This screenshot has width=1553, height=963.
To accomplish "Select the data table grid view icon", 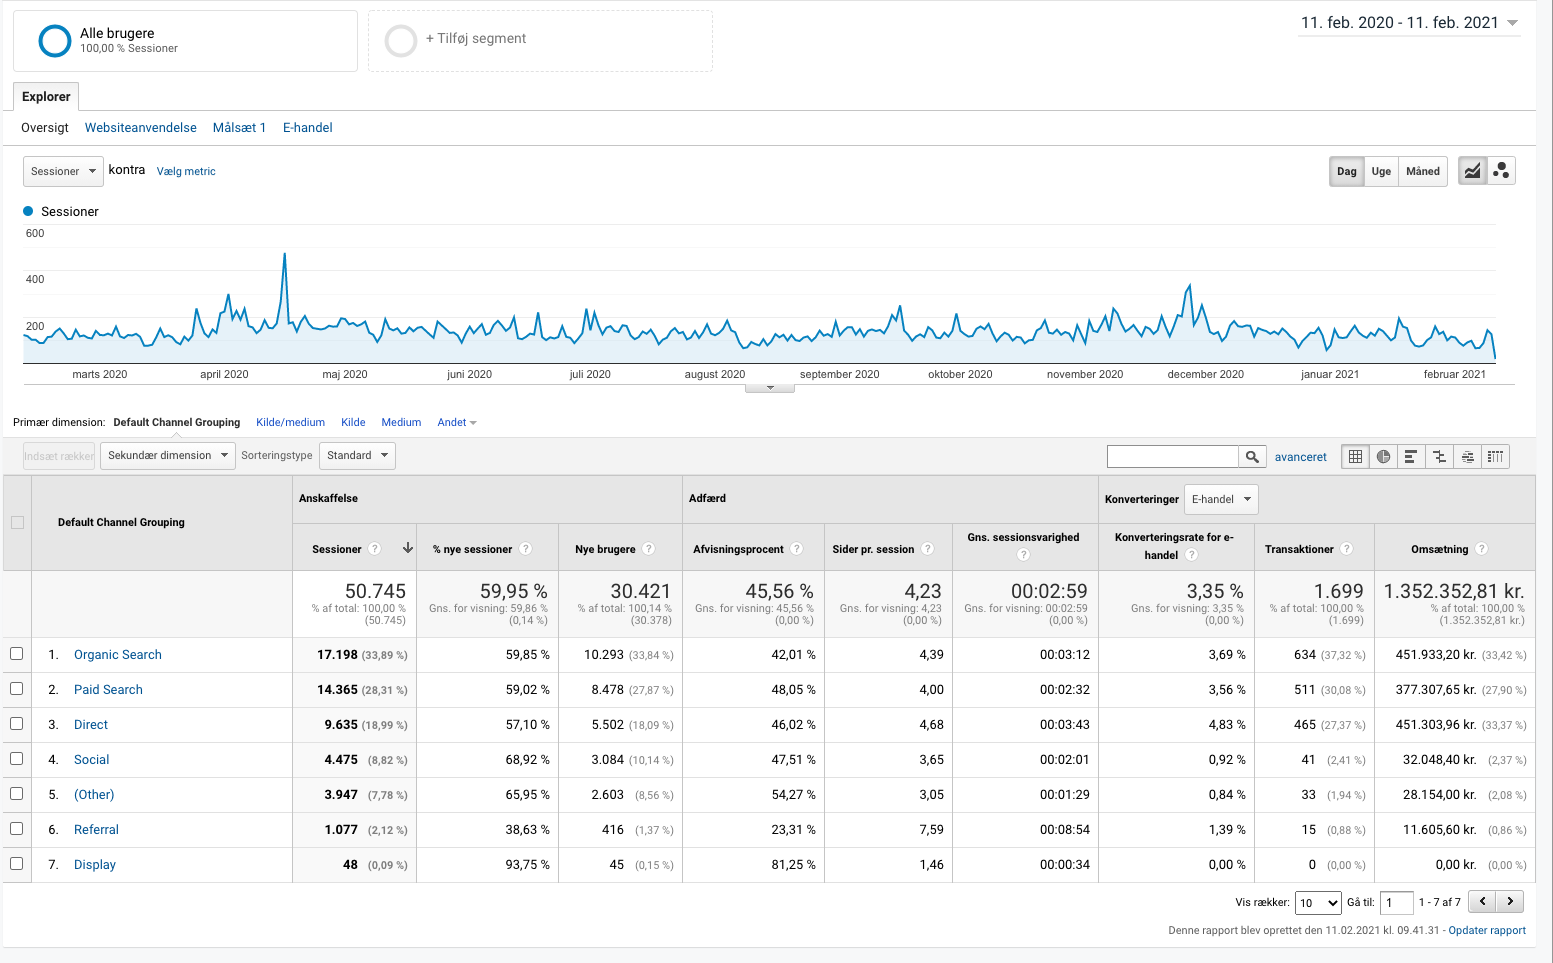I will click(x=1355, y=457).
